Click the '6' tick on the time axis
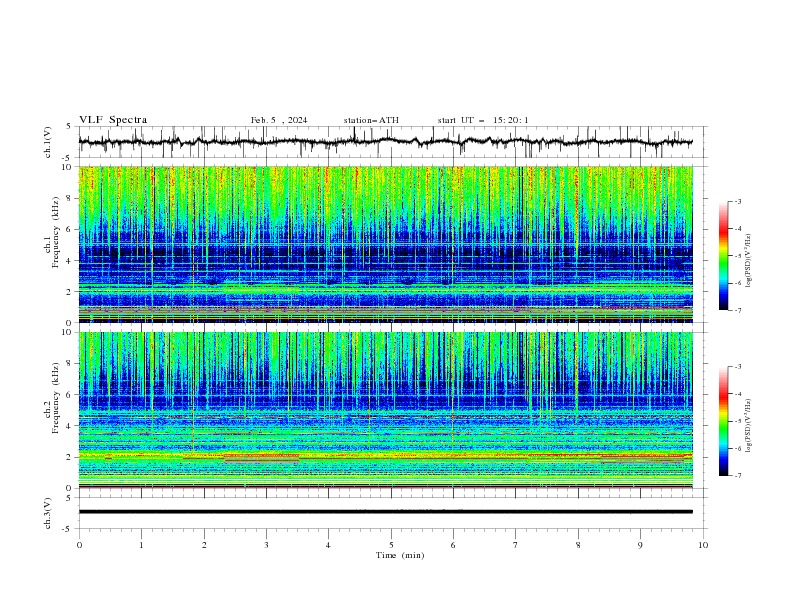Screen dimensions: 792x612 [453, 545]
